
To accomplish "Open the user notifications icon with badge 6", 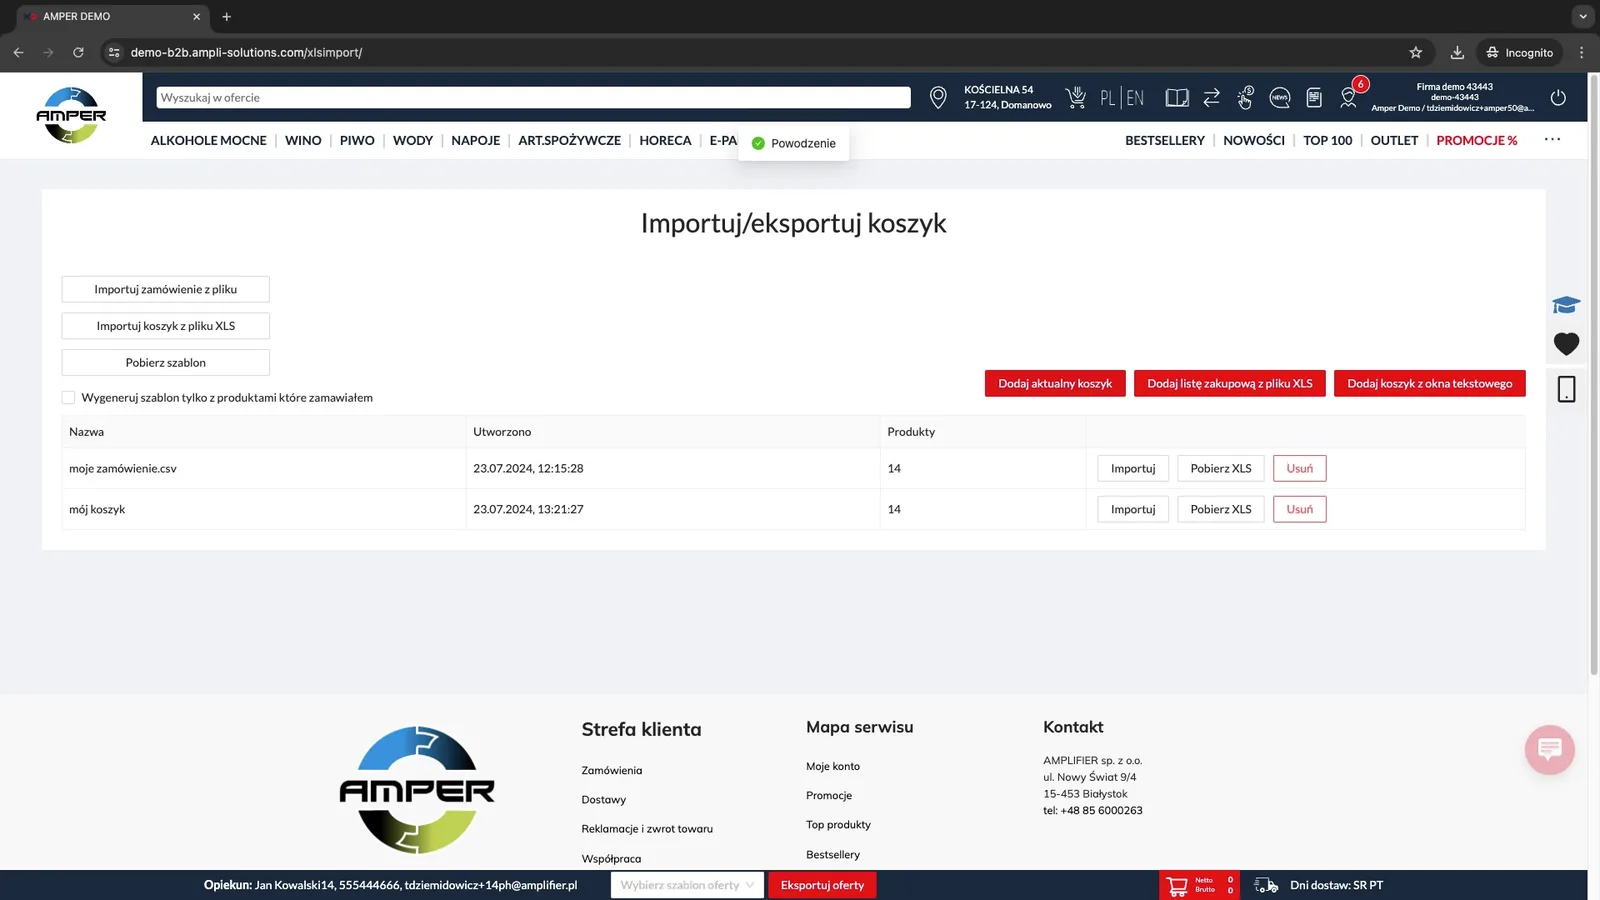I will tap(1350, 96).
